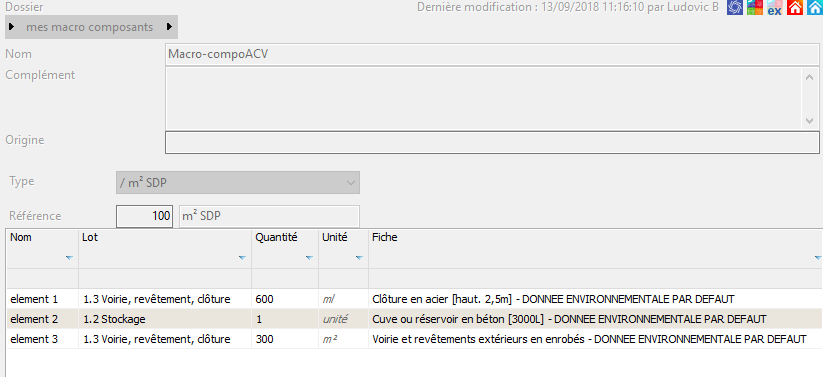Click the Référence unit field 'm² SDP'
This screenshot has width=823, height=377.
click(x=270, y=216)
